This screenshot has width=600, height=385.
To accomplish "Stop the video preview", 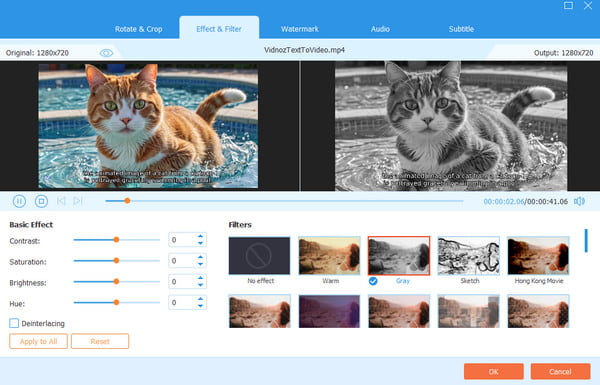I will (41, 201).
